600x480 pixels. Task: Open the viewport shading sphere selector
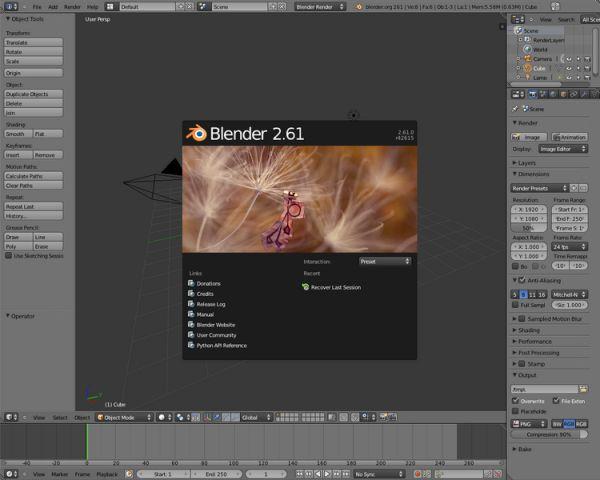pos(165,417)
